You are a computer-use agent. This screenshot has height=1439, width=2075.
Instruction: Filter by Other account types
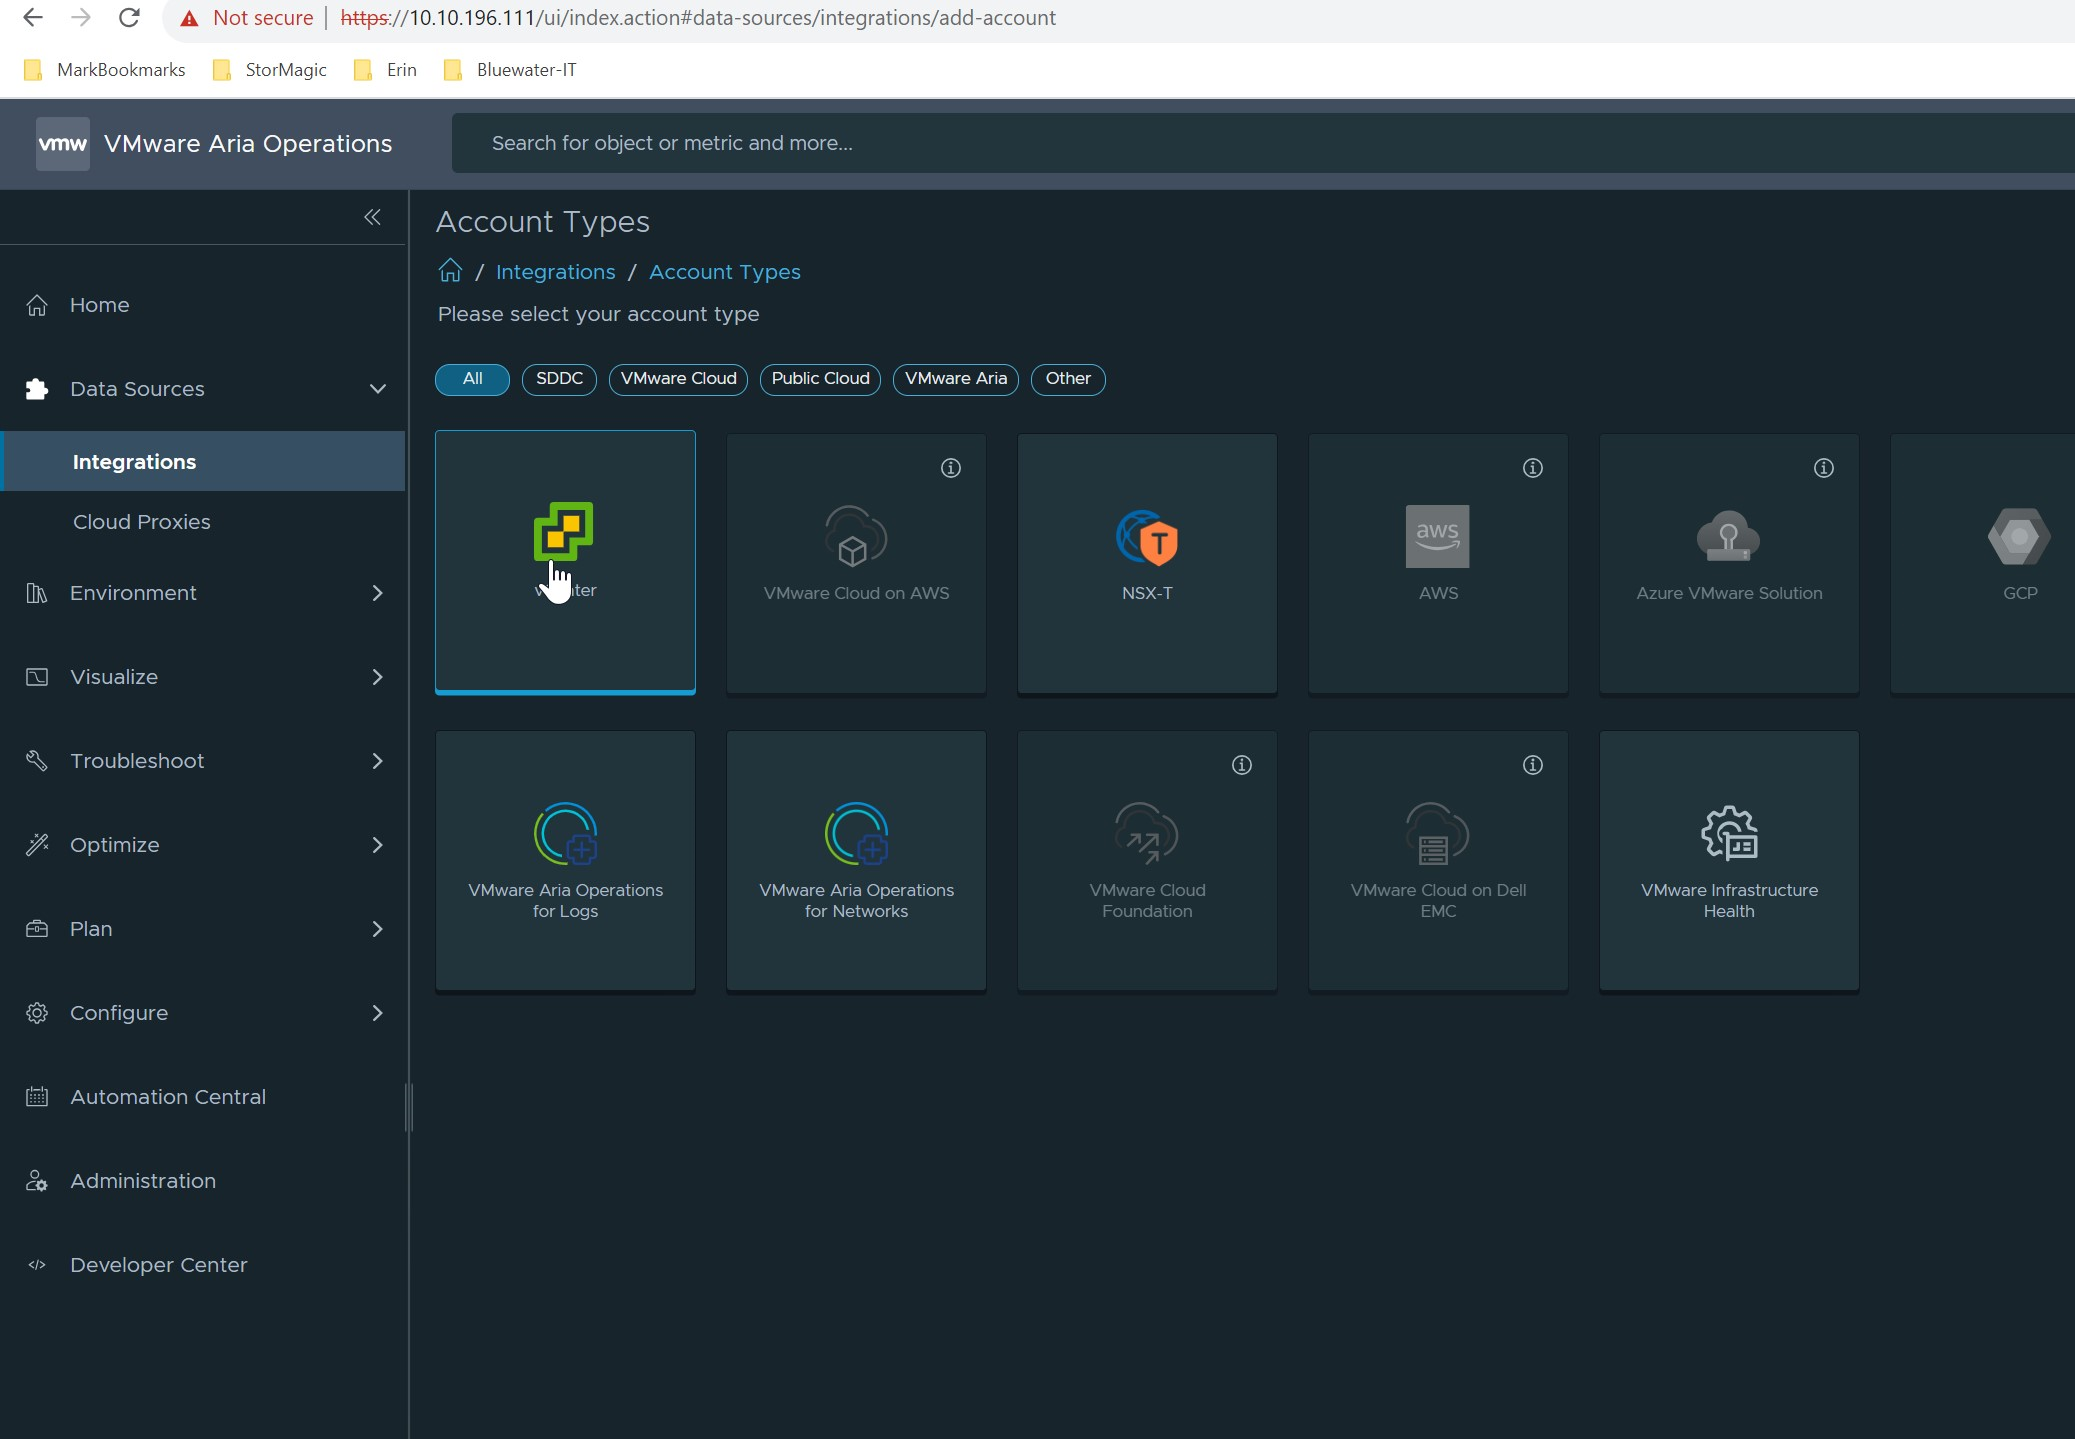coord(1068,379)
